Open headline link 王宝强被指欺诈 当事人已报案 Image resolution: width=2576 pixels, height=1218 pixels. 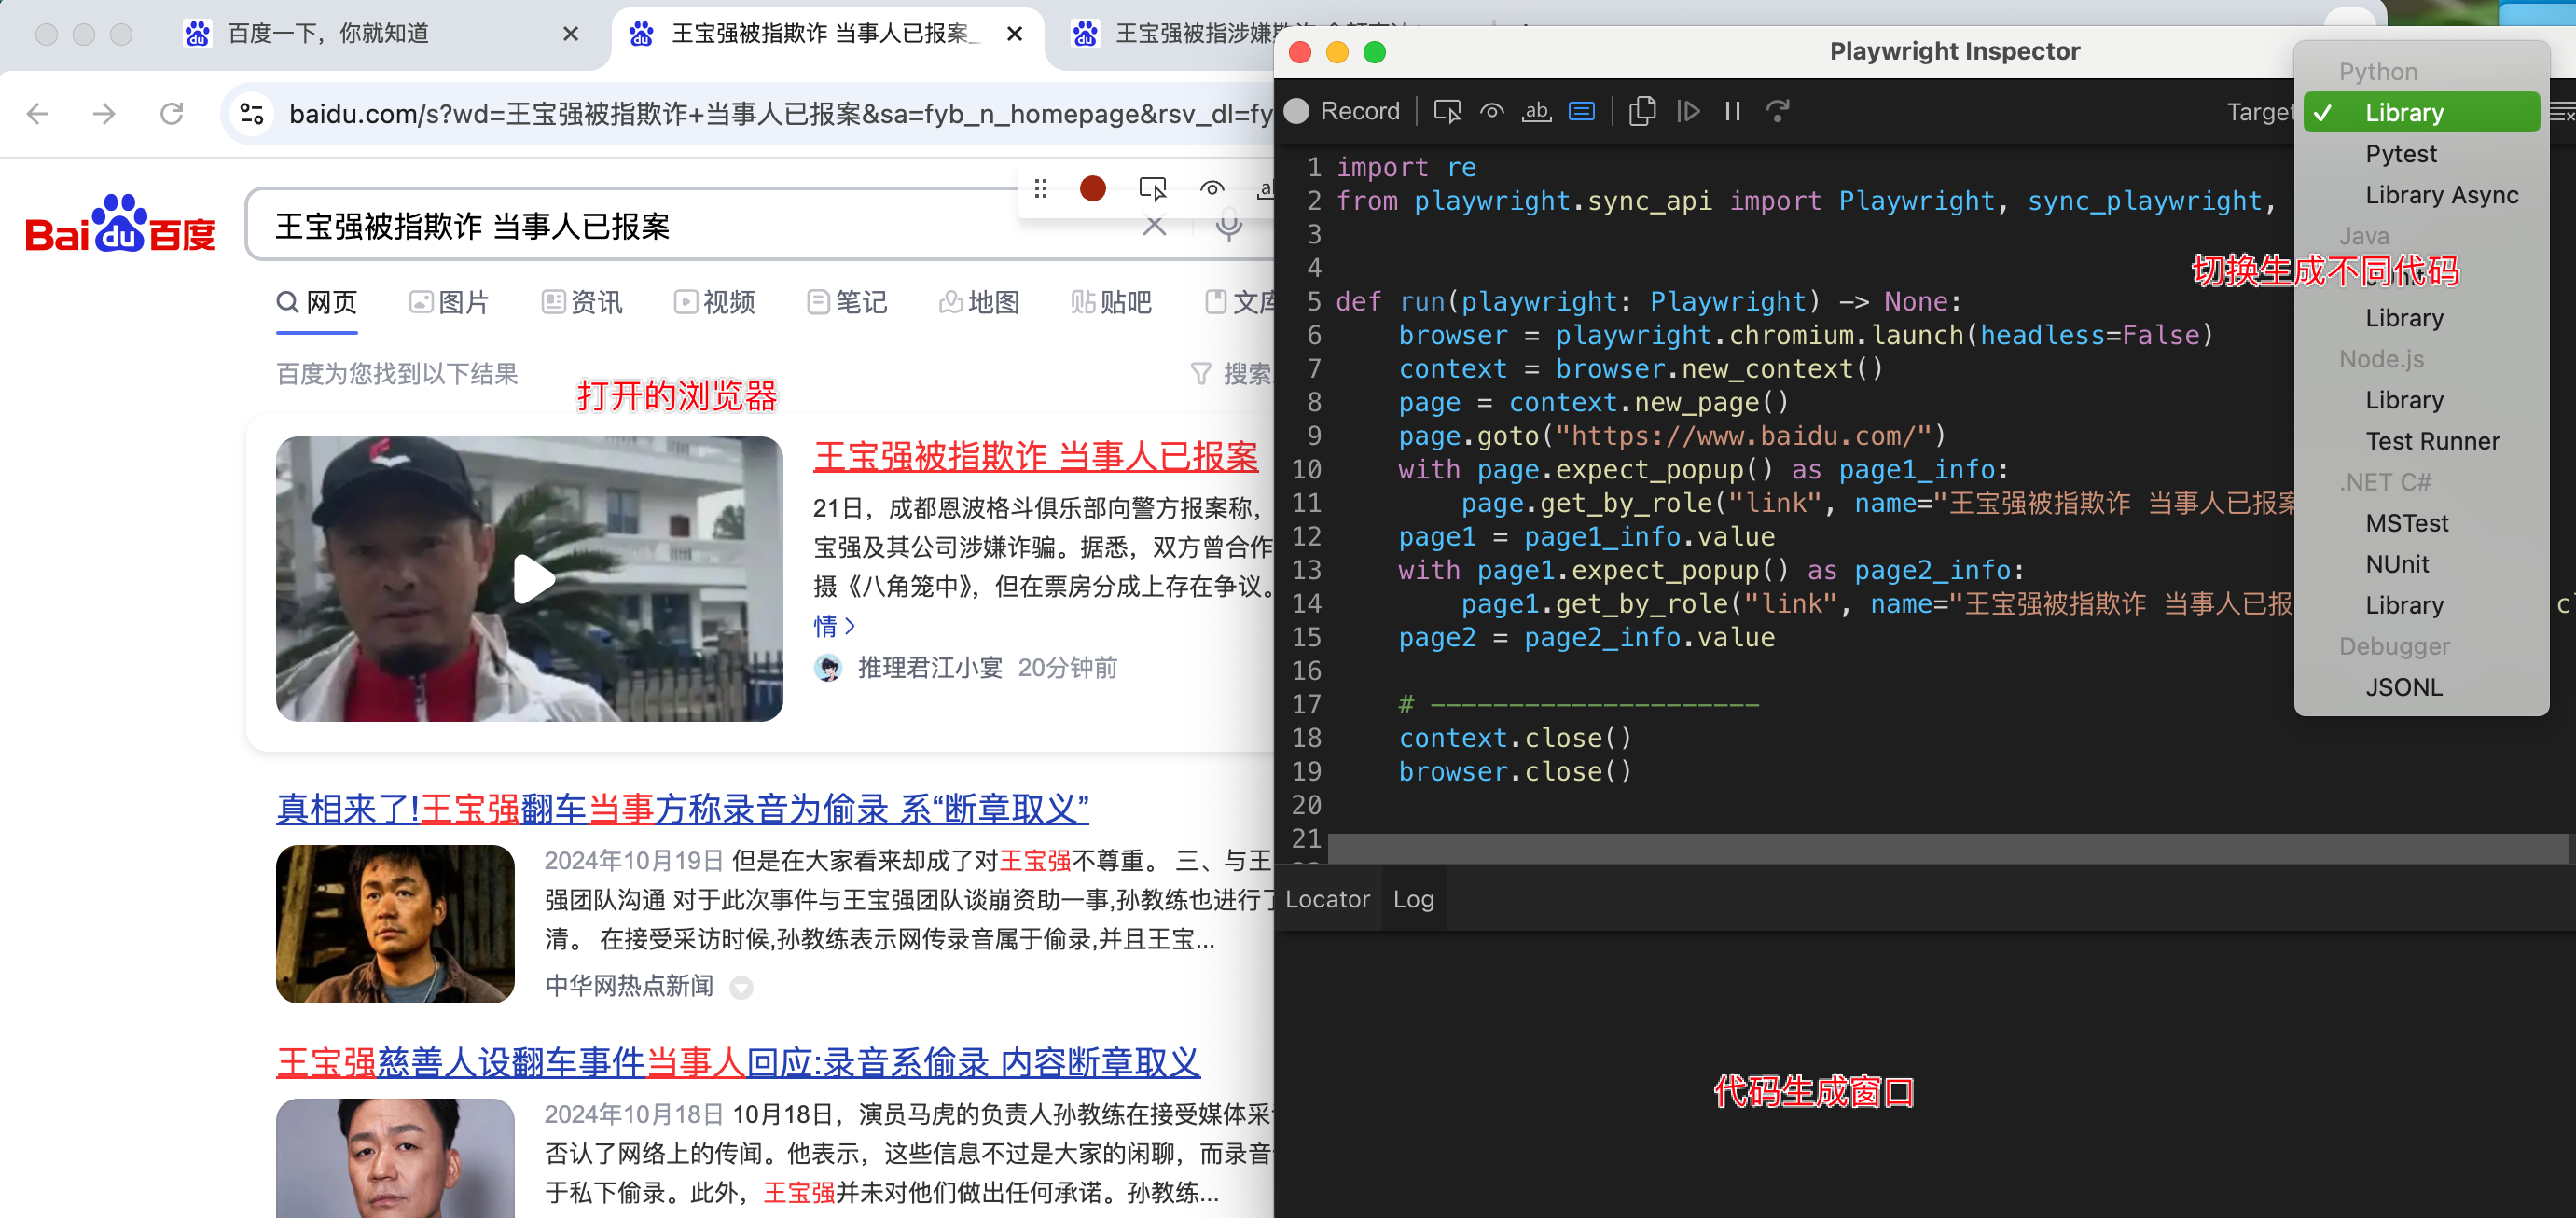1035,456
